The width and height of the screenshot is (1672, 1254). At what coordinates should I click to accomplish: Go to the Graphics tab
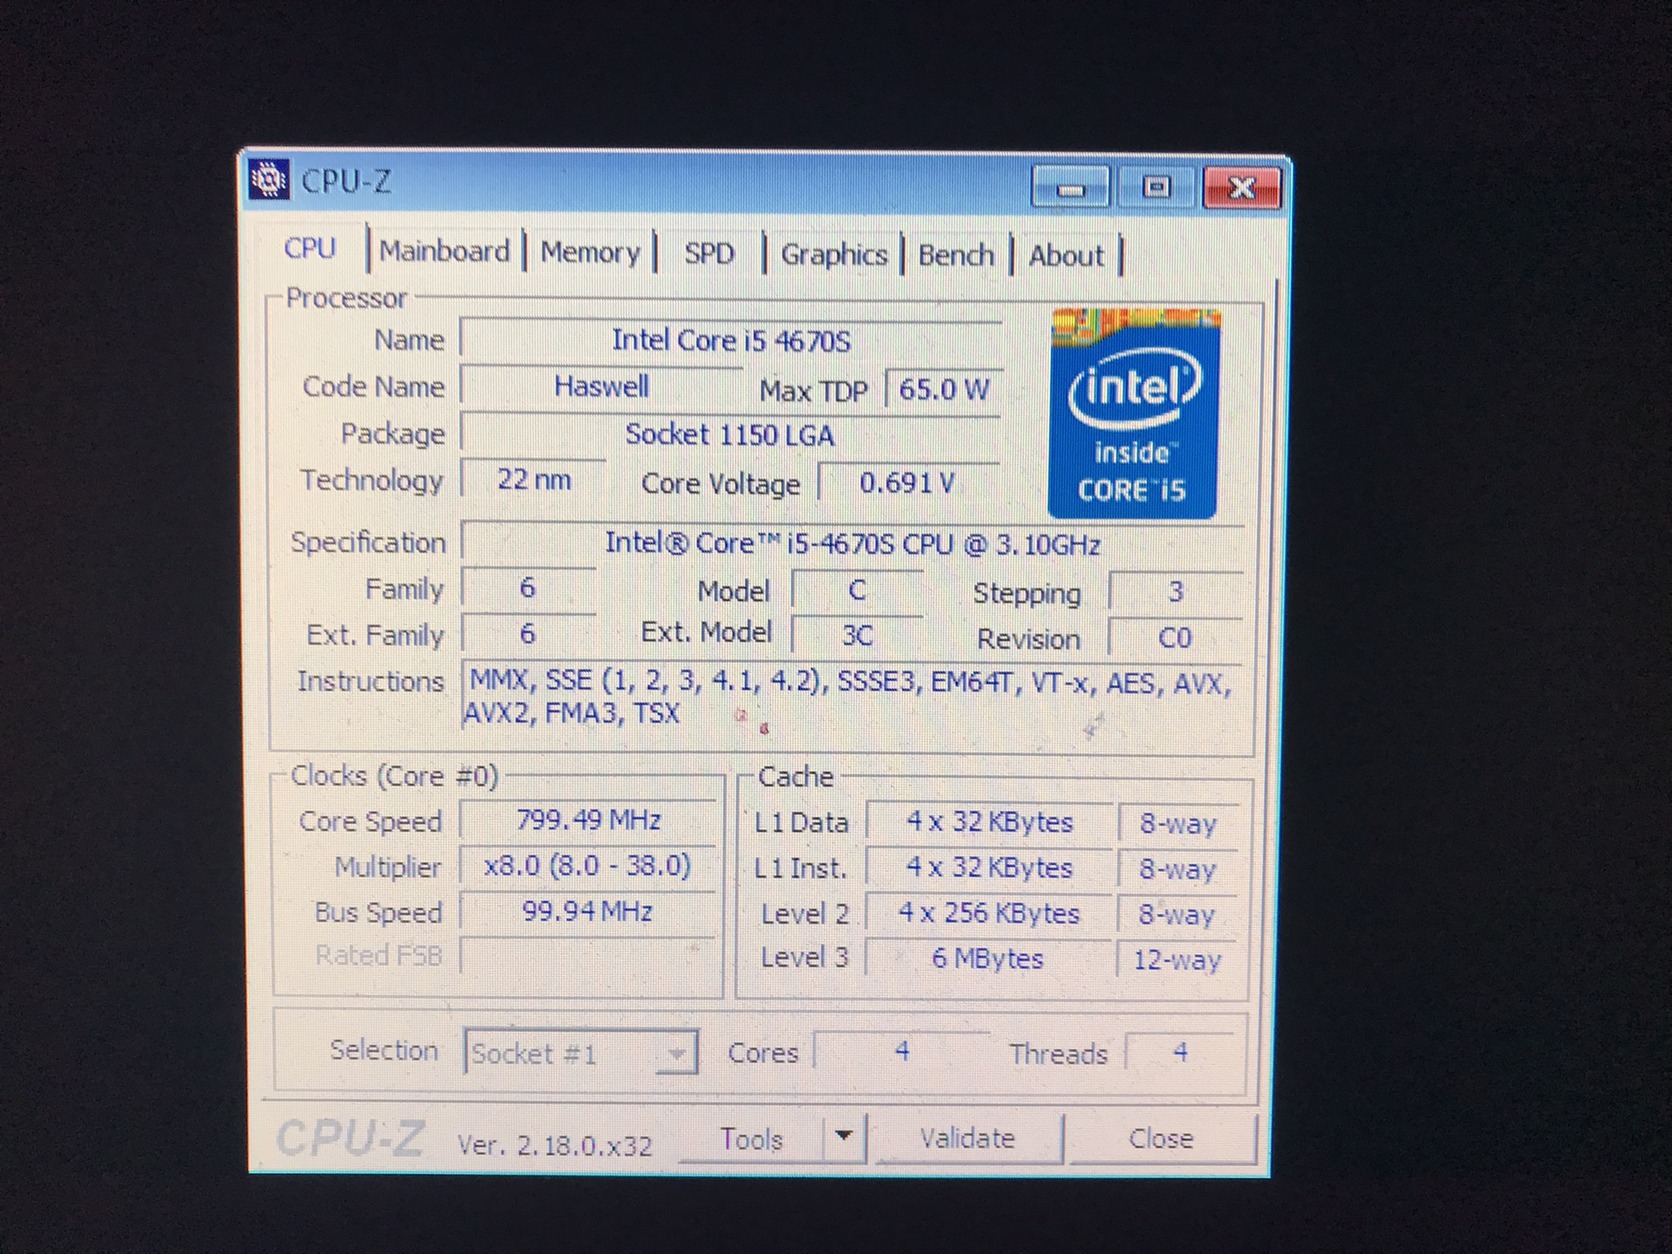click(834, 255)
